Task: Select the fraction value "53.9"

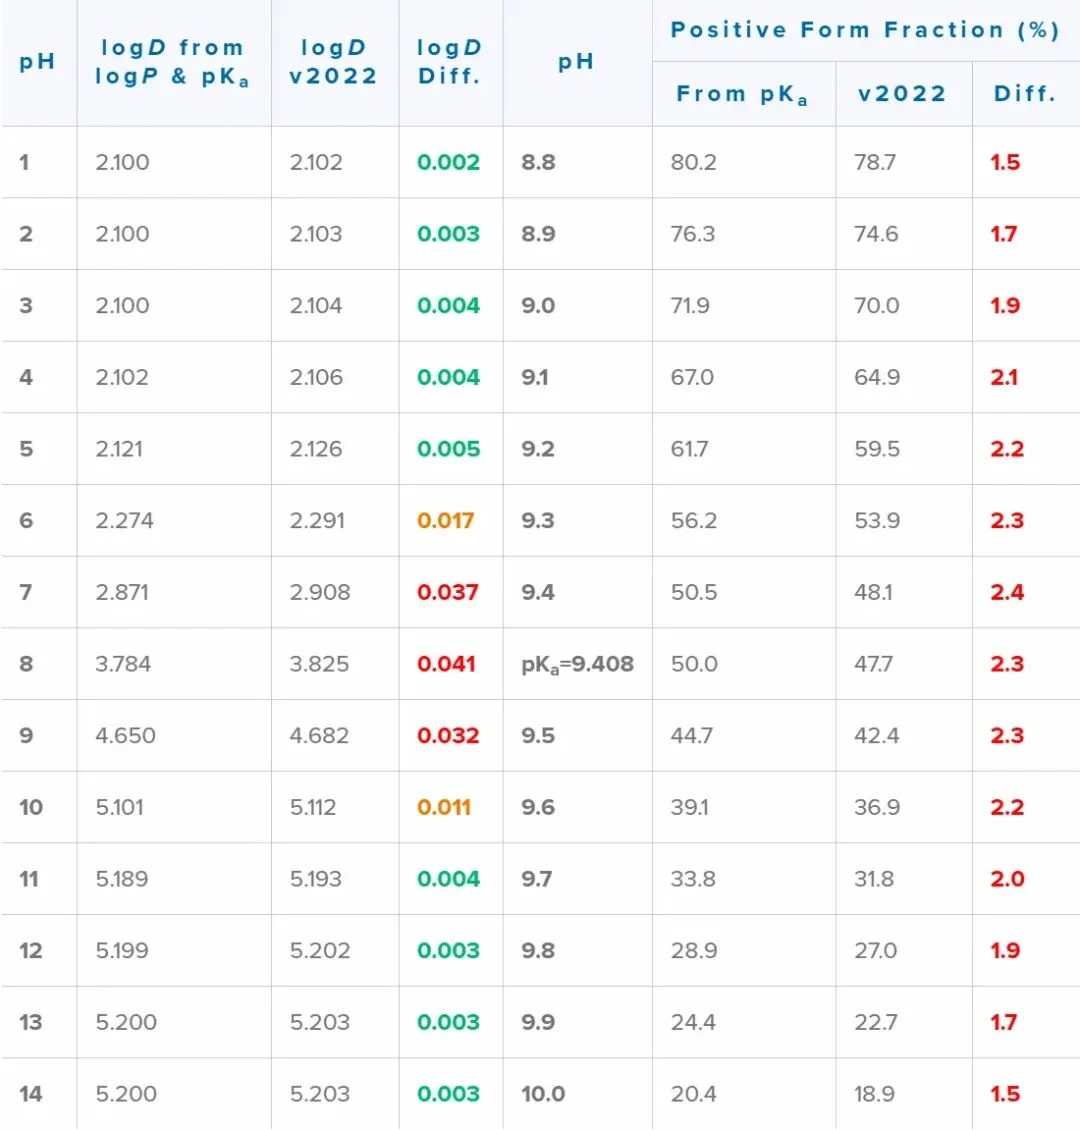Action: 878,520
